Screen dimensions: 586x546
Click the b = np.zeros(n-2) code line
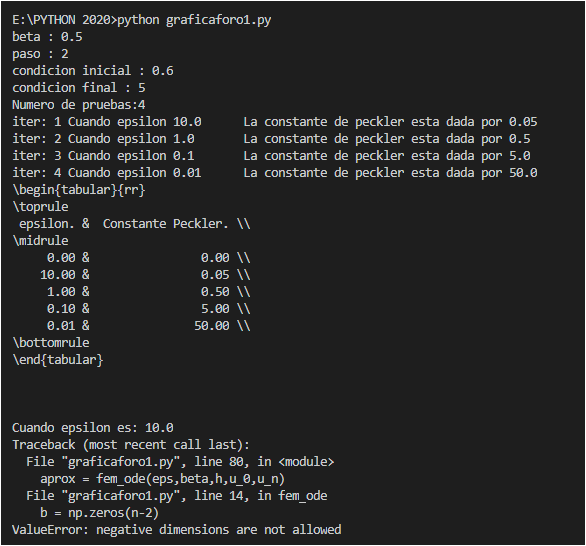pyautogui.click(x=99, y=513)
